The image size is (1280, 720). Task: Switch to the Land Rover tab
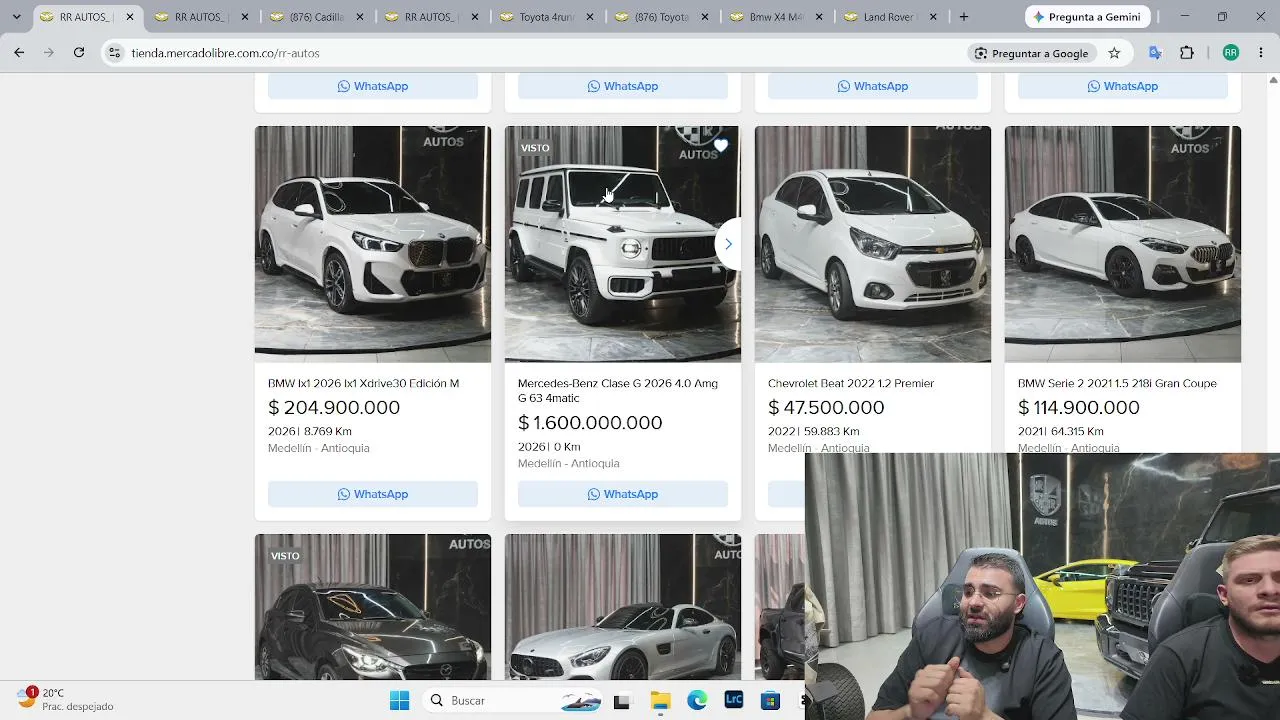[890, 17]
